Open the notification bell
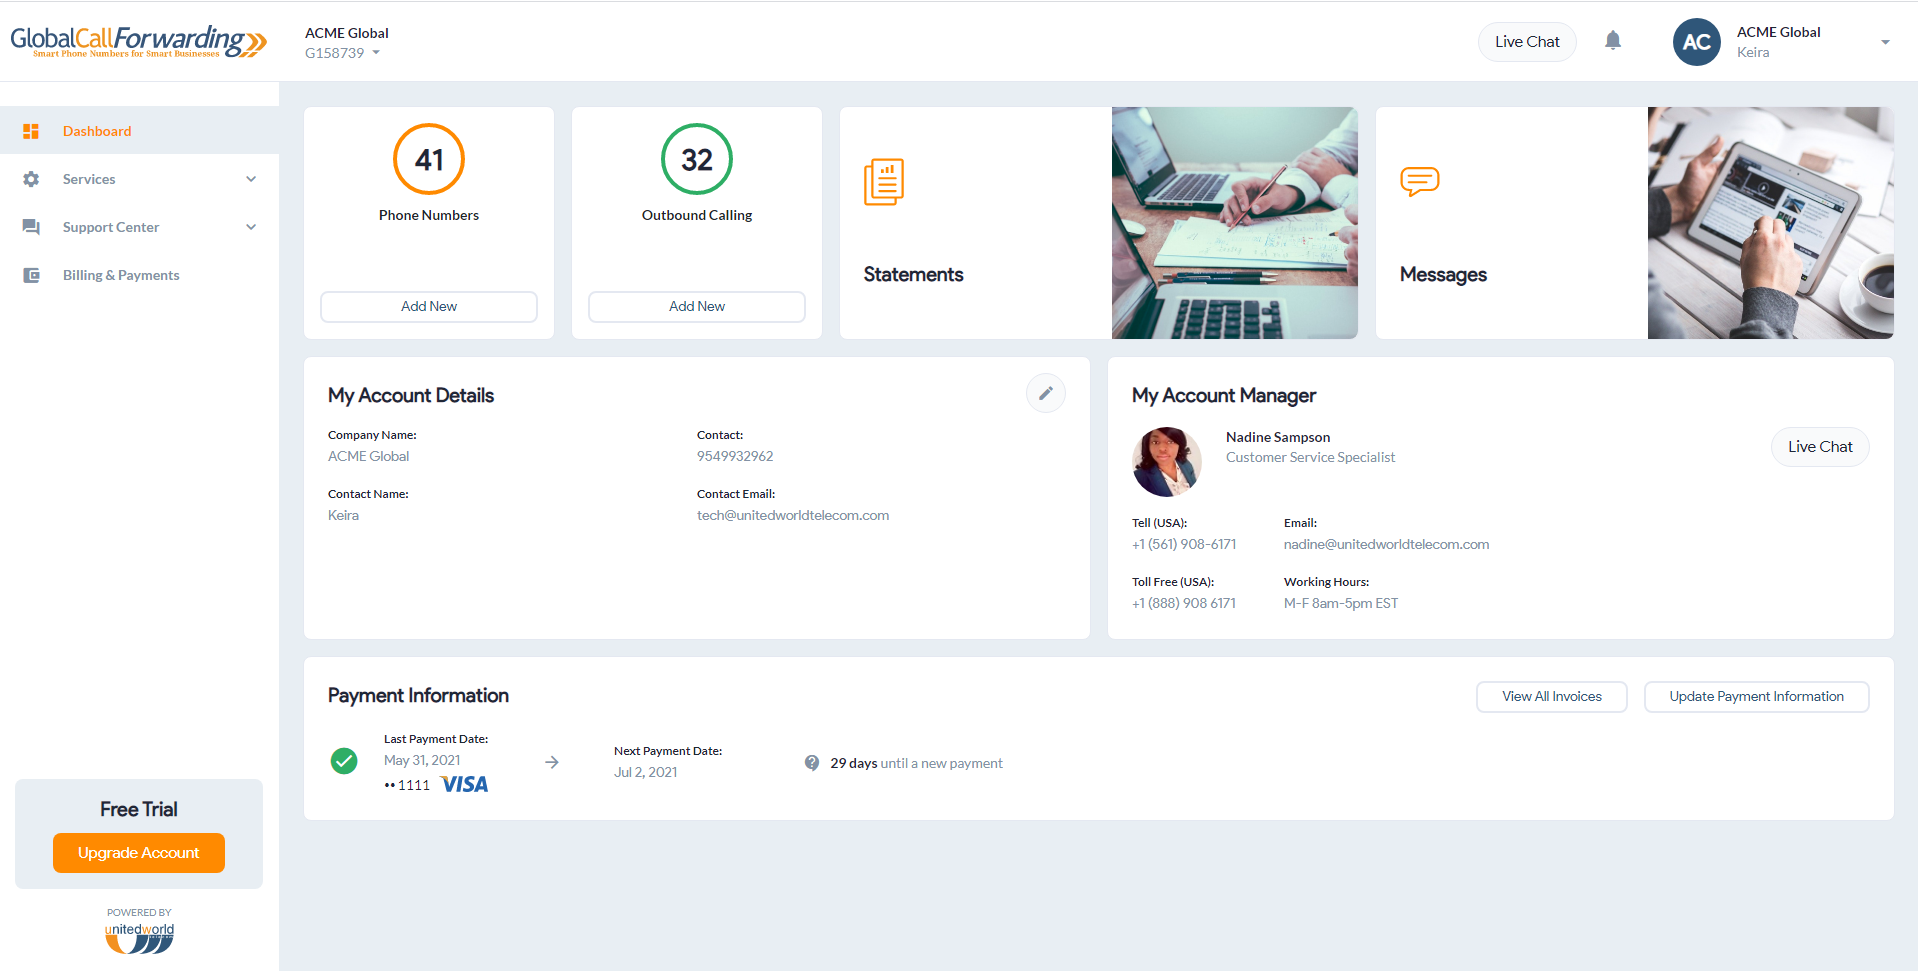 tap(1613, 40)
